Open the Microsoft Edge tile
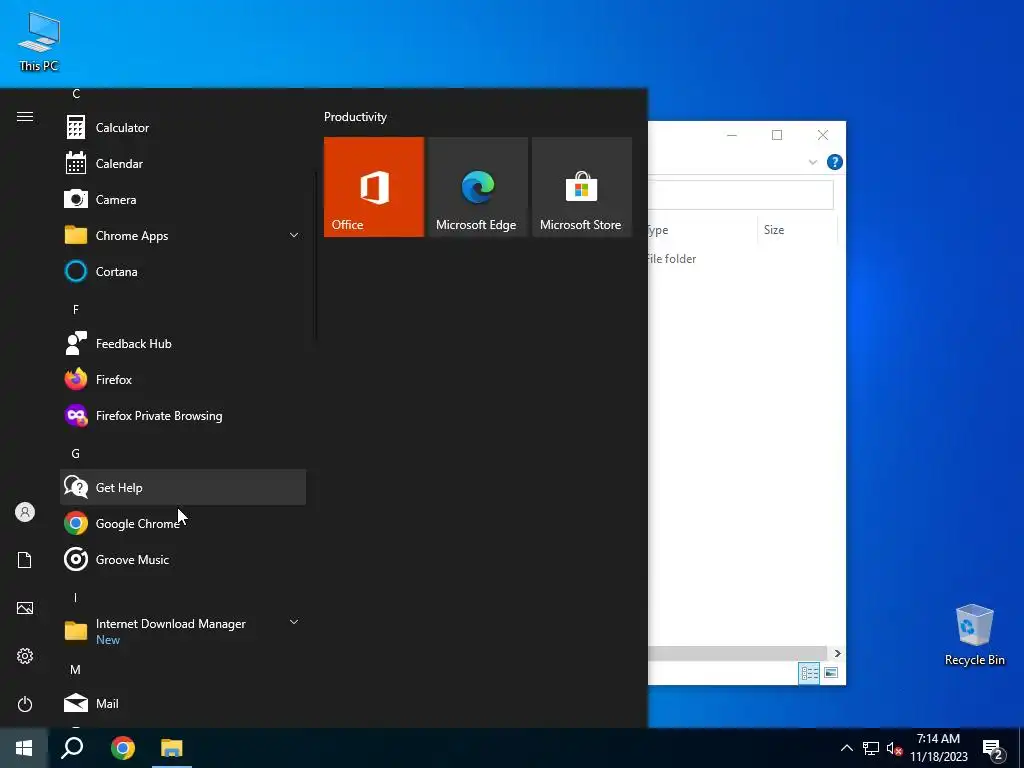The height and width of the screenshot is (768, 1024). pyautogui.click(x=477, y=187)
